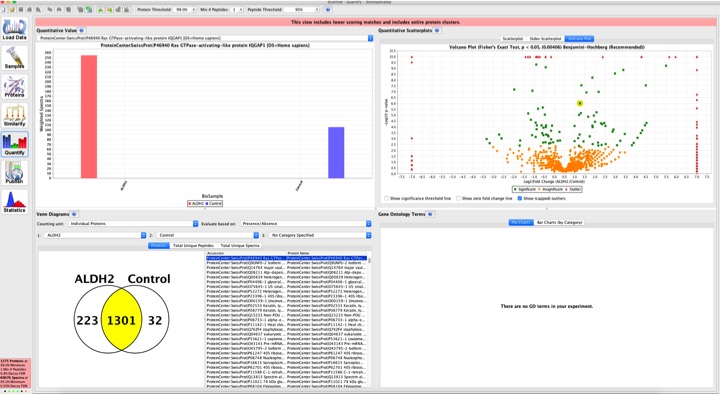
Task: Click the blue help icon after Peptide Threshold
Action: pos(328,9)
